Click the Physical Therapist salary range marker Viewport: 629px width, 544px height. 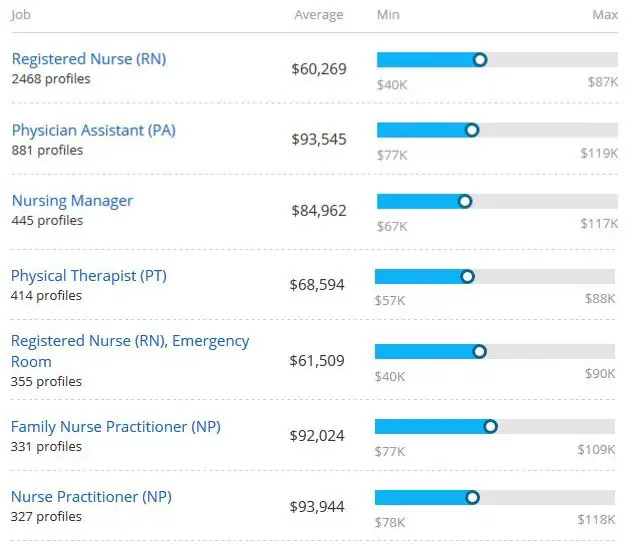467,276
